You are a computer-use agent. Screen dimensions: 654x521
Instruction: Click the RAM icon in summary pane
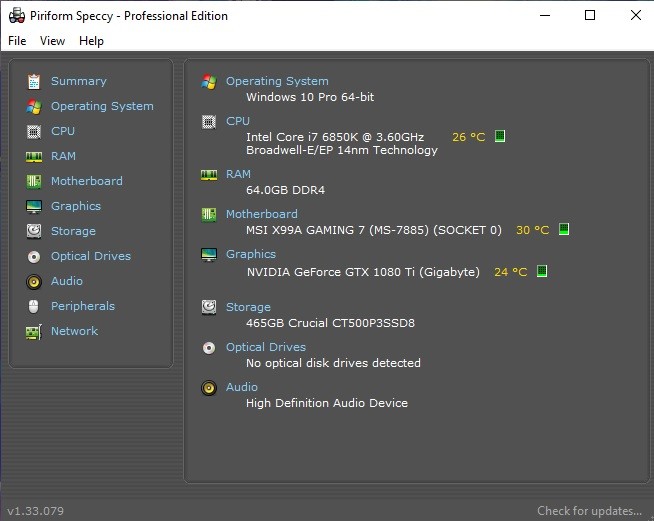[209, 174]
